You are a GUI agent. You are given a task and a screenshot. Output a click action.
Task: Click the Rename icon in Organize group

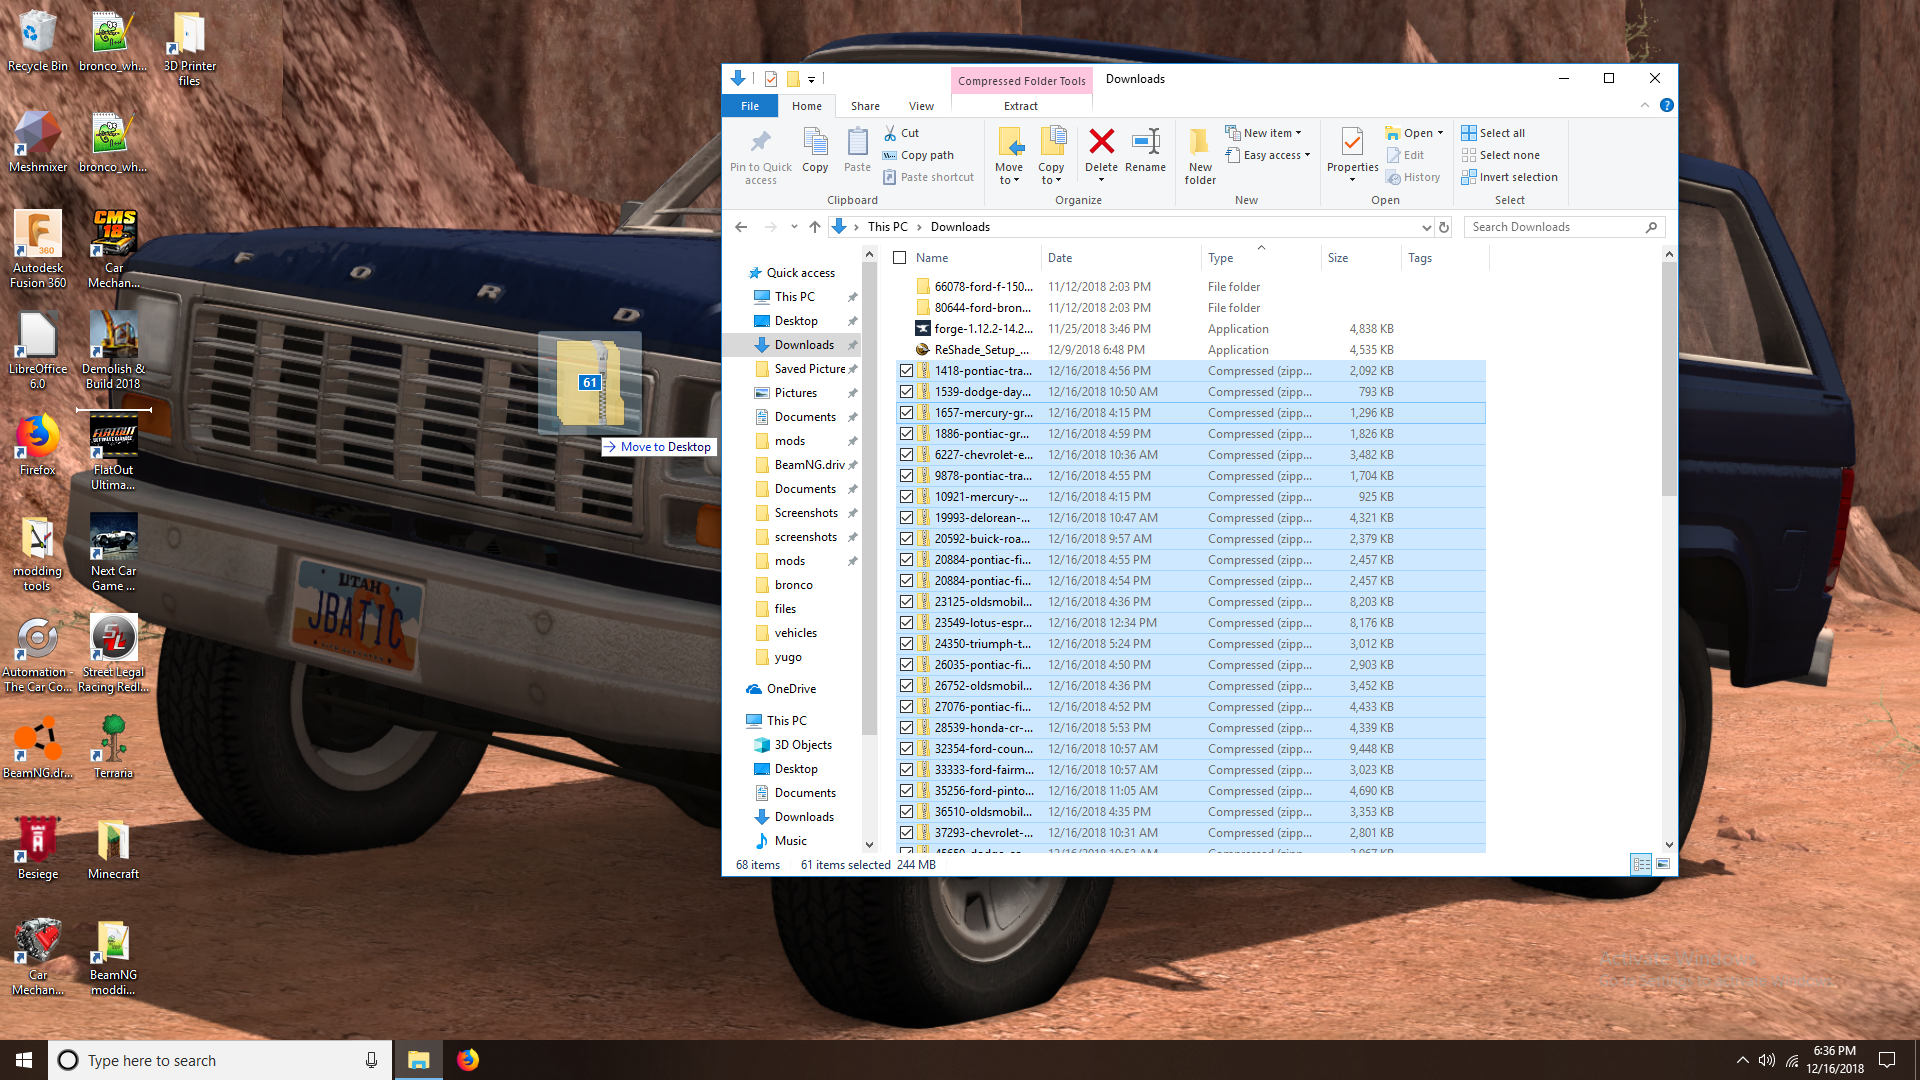pos(1145,143)
